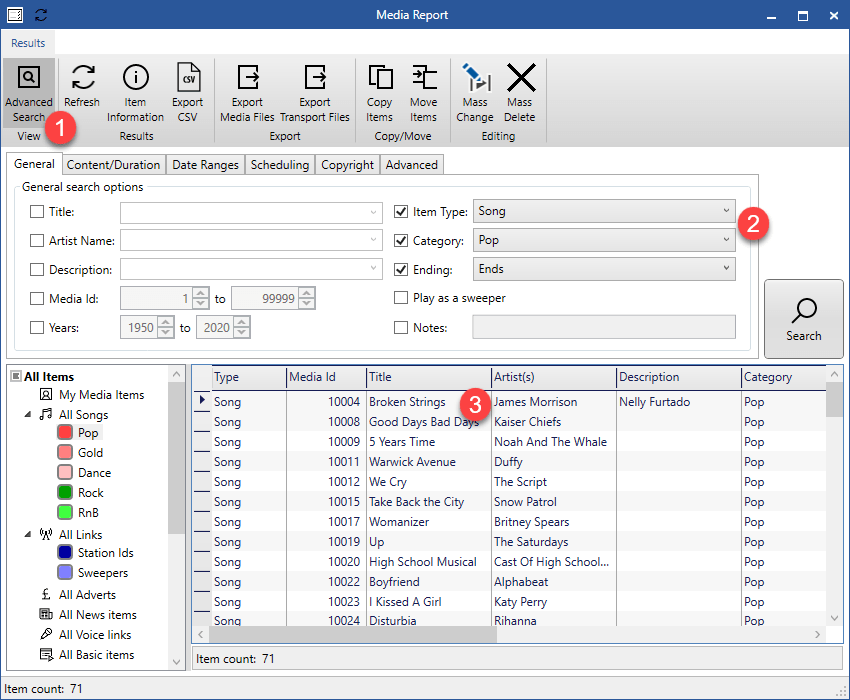Enable the Title search checkbox

pyautogui.click(x=37, y=211)
